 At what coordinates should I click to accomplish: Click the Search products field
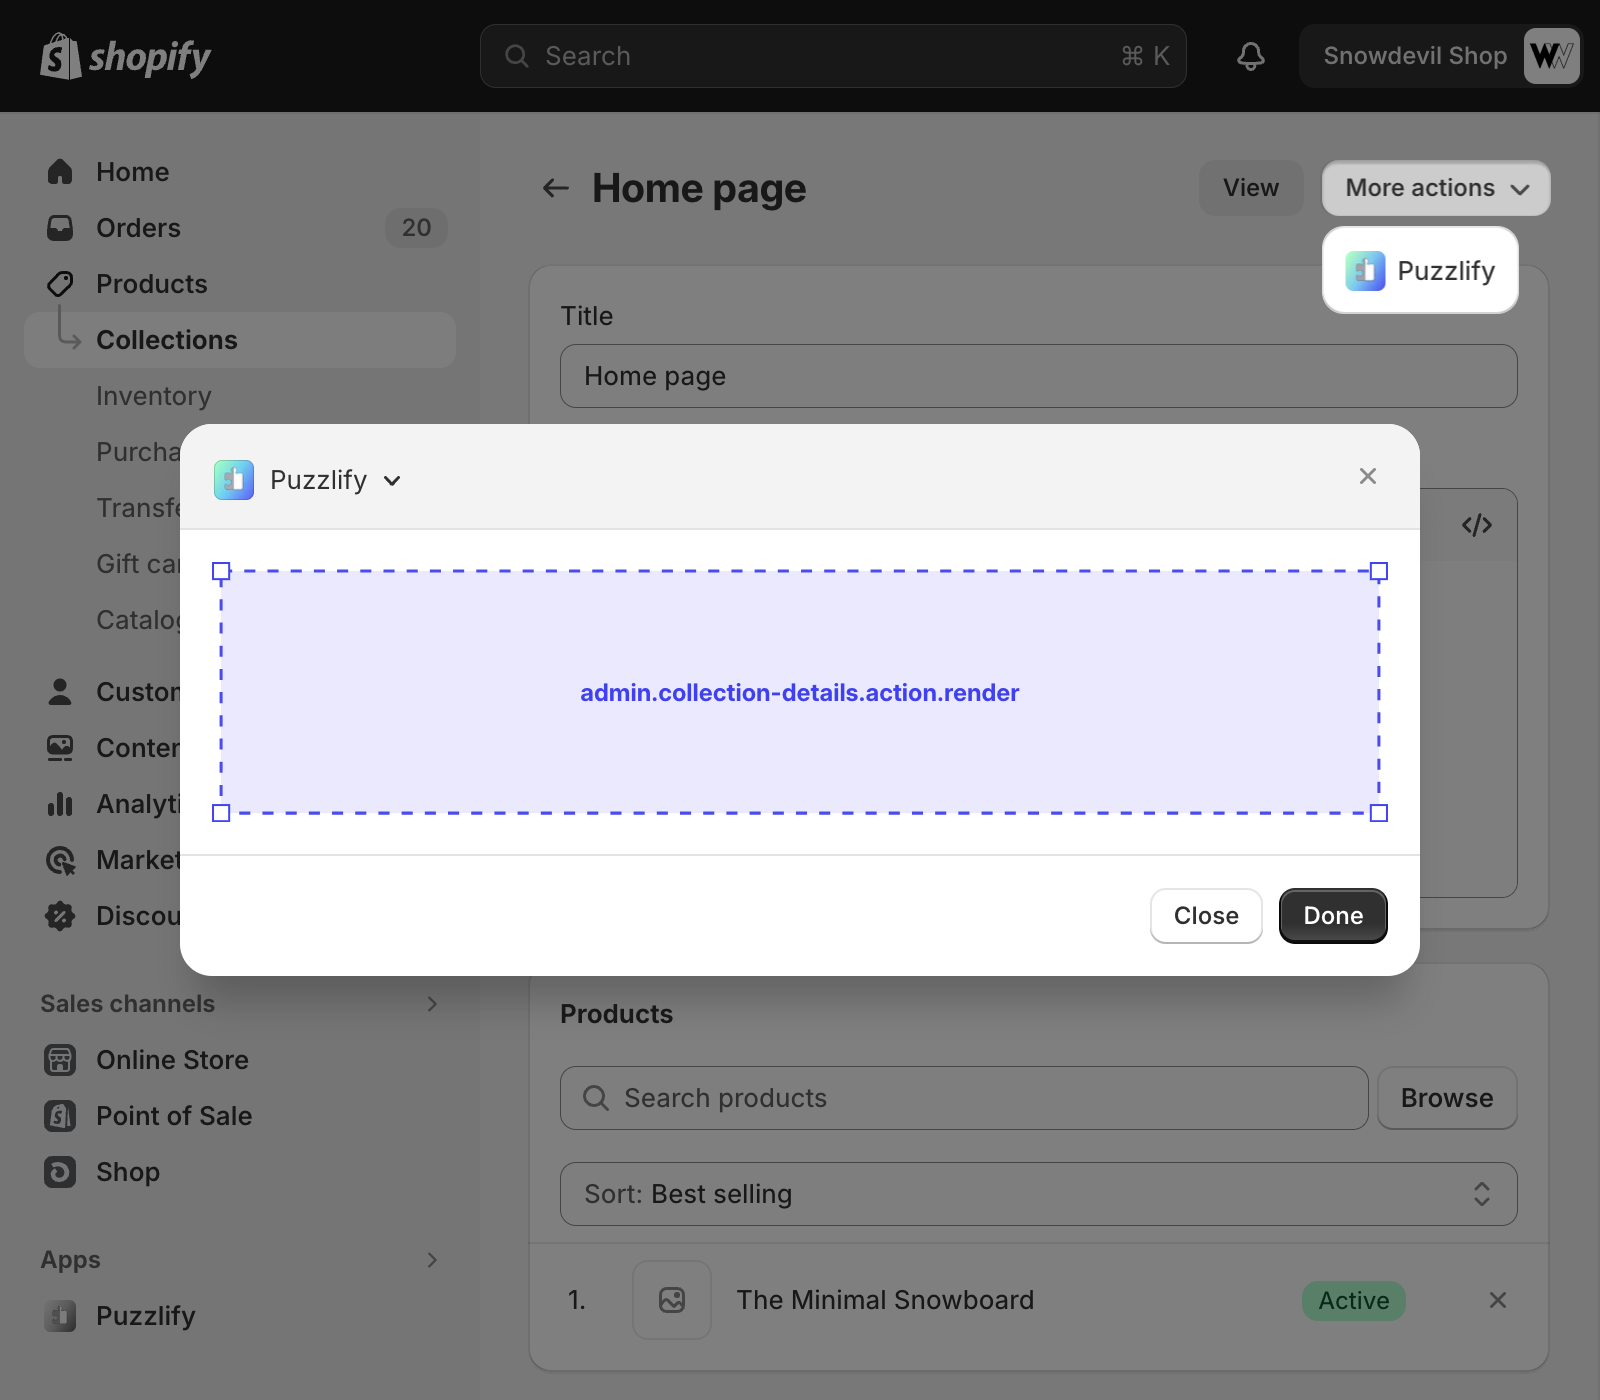(963, 1098)
